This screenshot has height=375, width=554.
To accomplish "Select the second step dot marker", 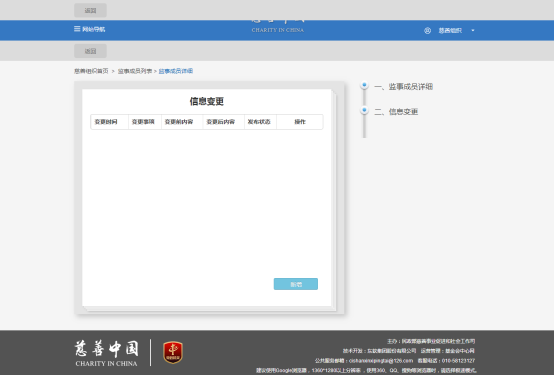I will [364, 110].
